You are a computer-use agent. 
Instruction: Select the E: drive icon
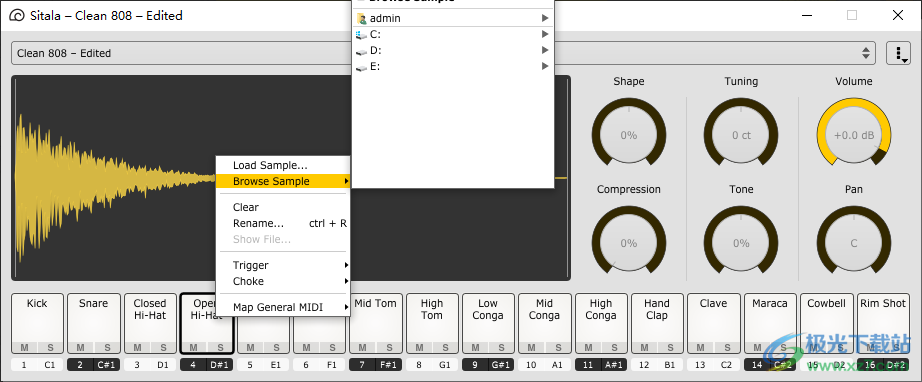[x=362, y=67]
